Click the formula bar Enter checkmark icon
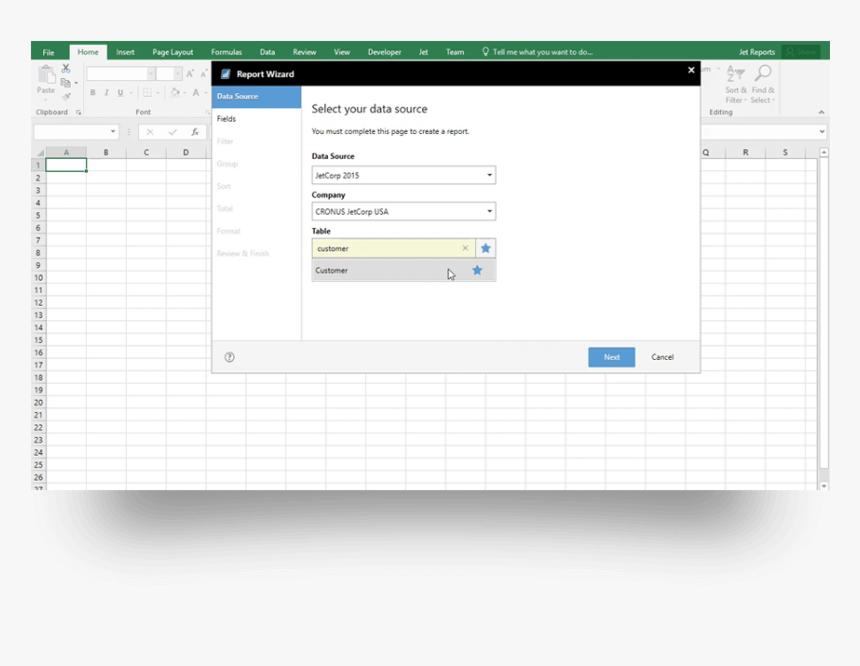 [173, 132]
